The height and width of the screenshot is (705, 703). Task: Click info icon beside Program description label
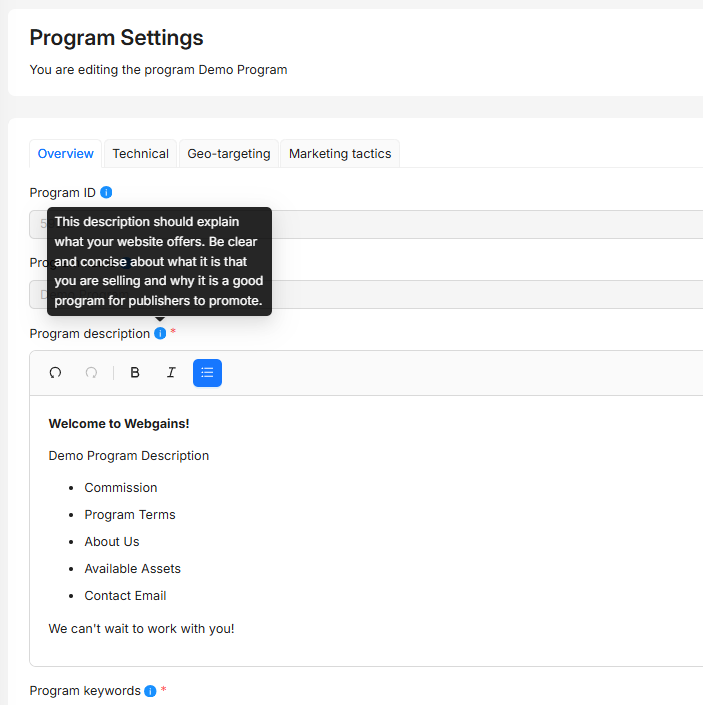click(x=160, y=333)
